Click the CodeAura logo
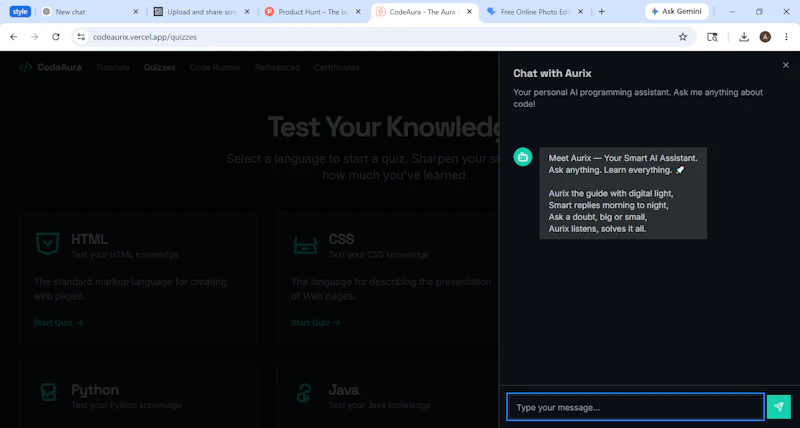 point(51,67)
